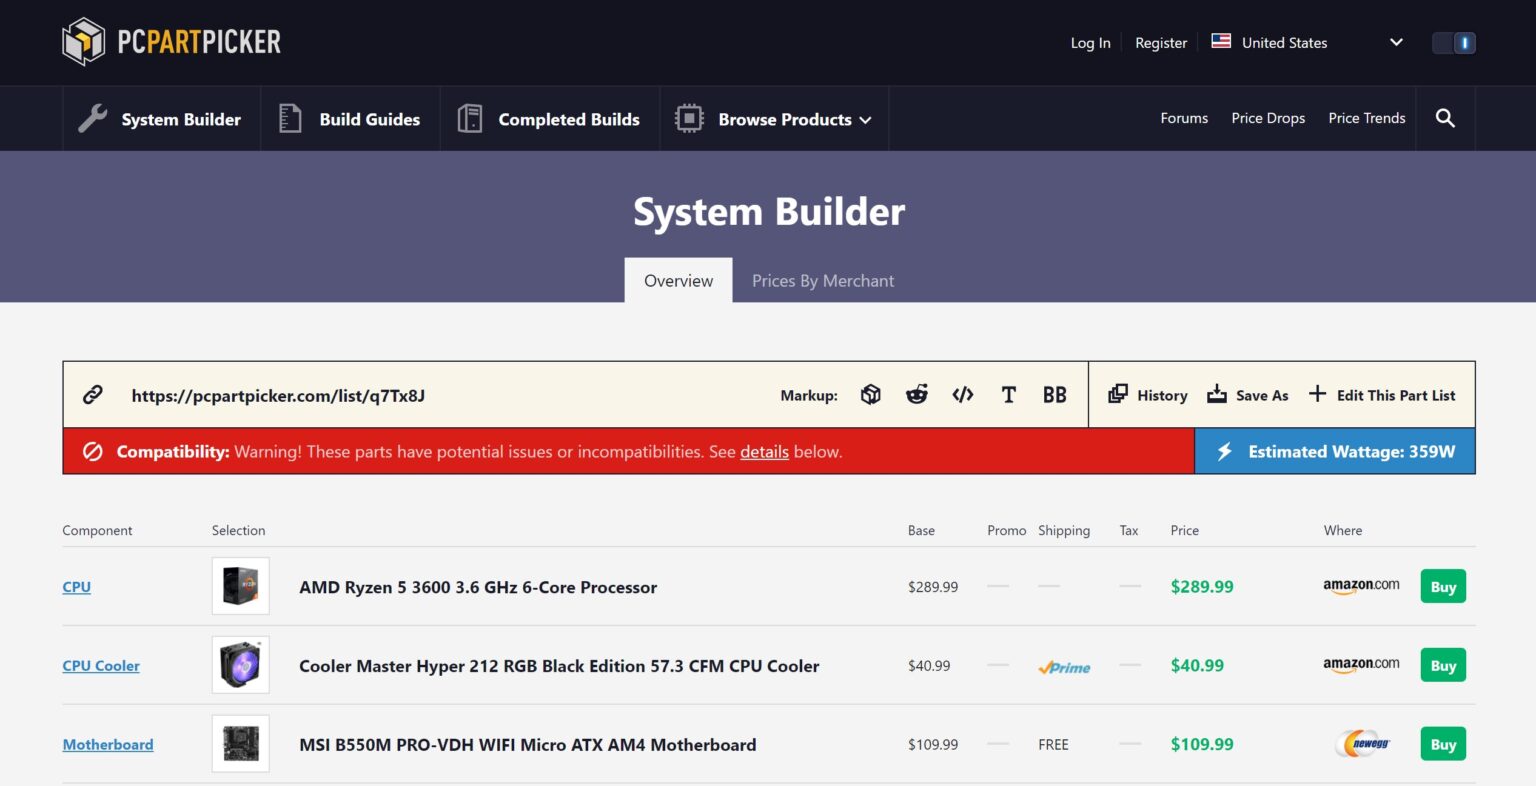Select the BBCode markup icon
Screen dimensions: 1536x786
1054,395
